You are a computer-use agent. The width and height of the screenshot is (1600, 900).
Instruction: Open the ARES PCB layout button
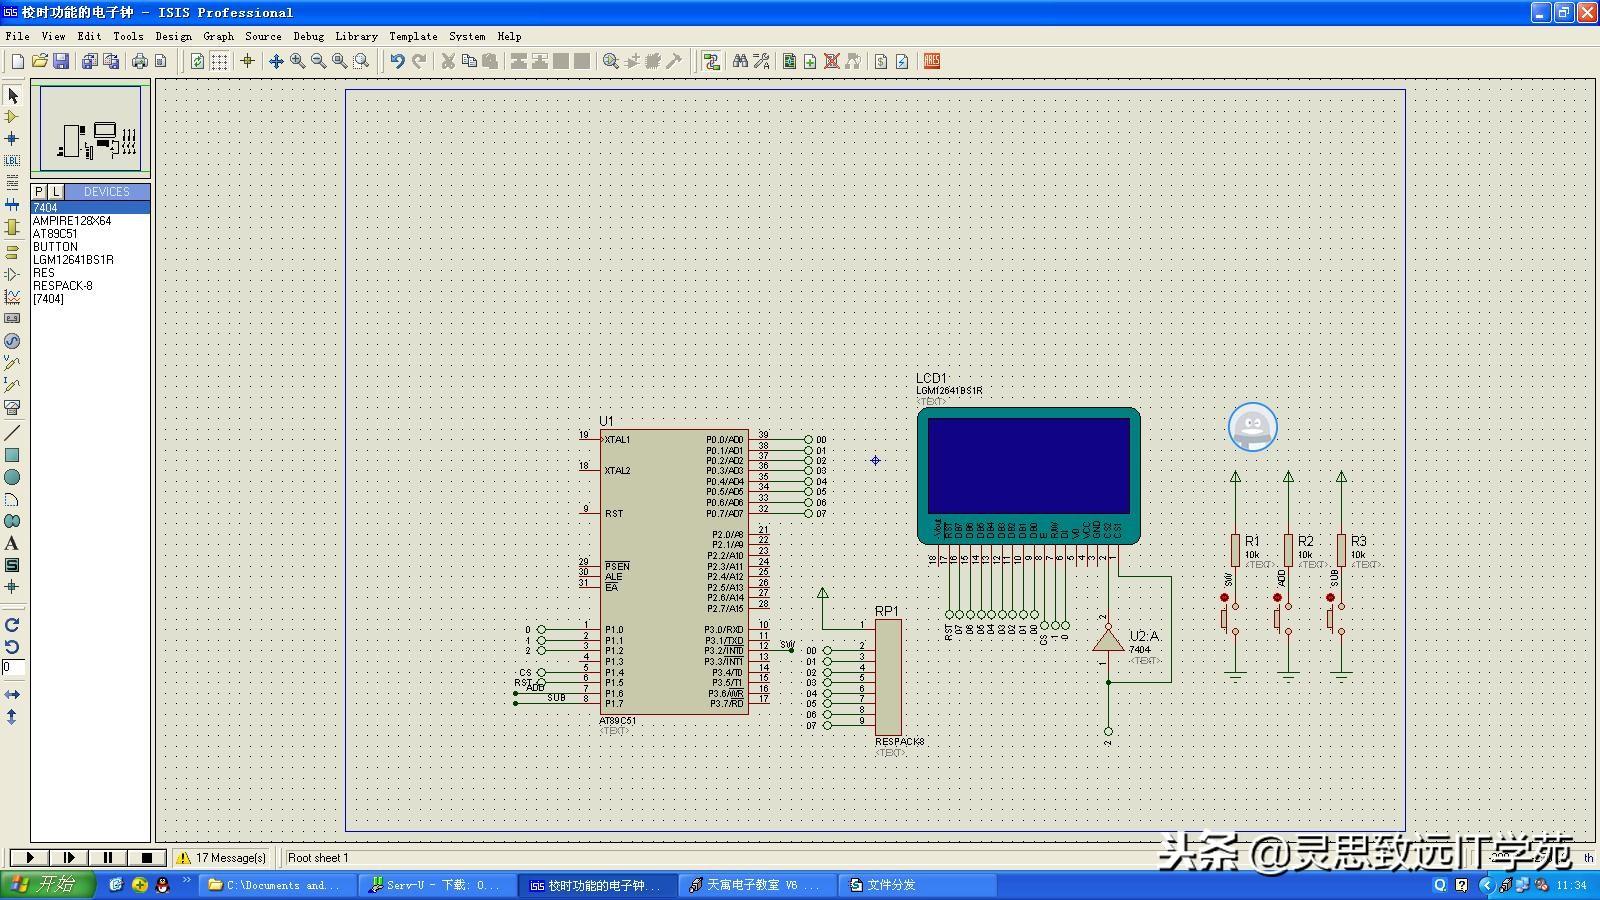click(931, 61)
